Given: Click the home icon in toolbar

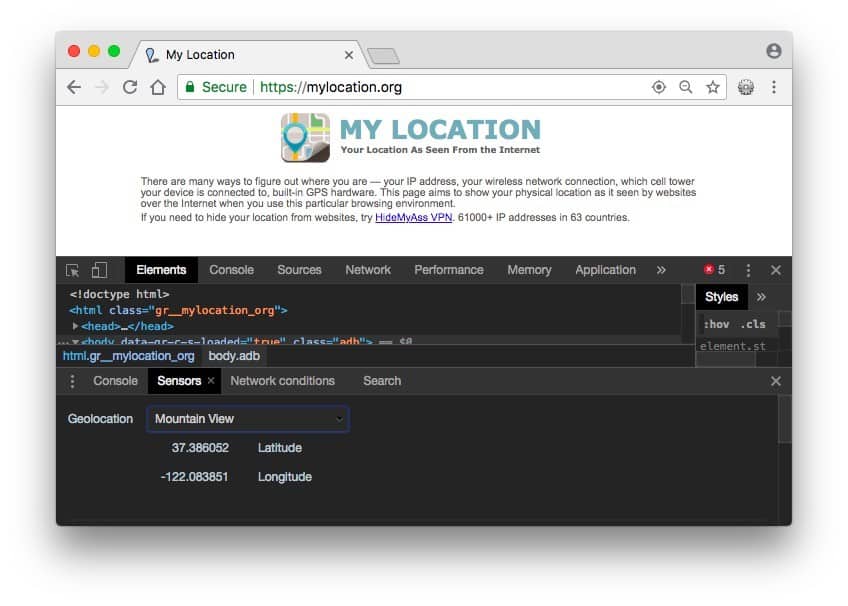Looking at the screenshot, I should [x=157, y=87].
